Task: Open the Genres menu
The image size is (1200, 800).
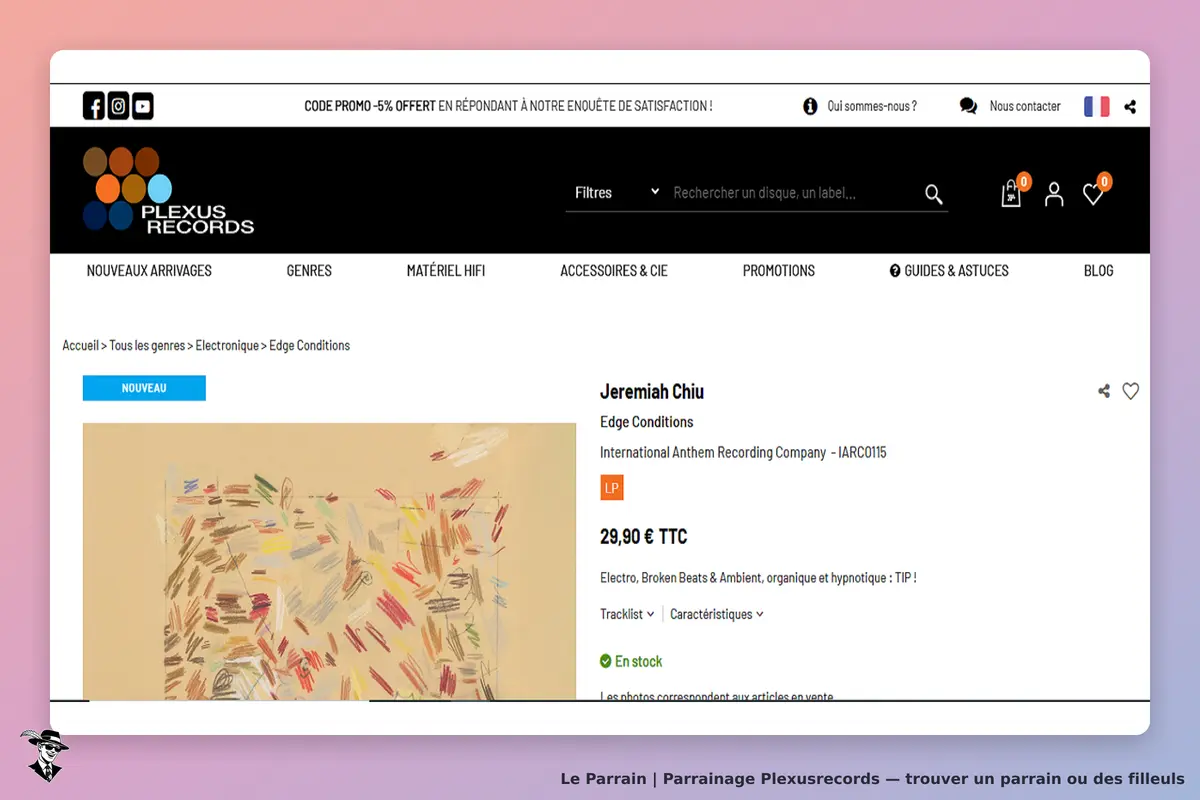Action: [x=309, y=270]
